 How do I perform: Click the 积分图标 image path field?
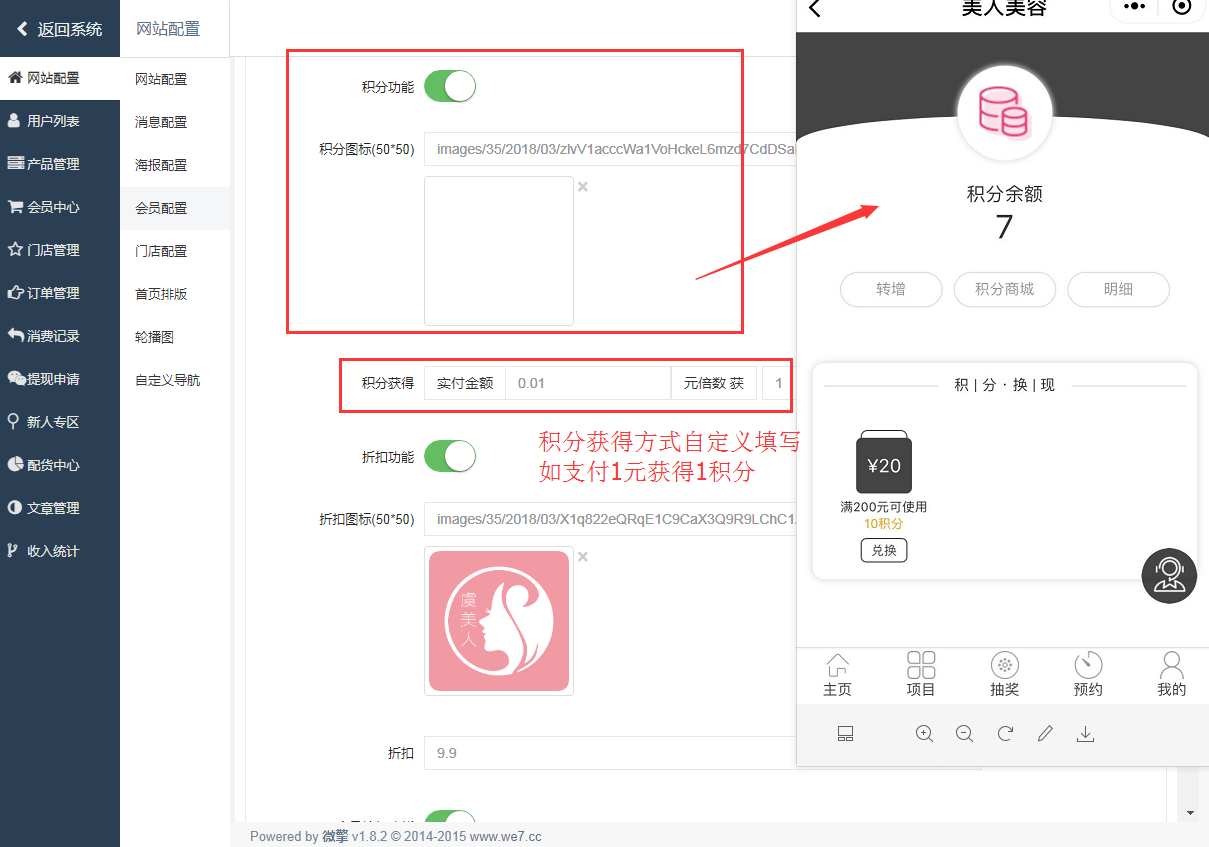[x=610, y=150]
